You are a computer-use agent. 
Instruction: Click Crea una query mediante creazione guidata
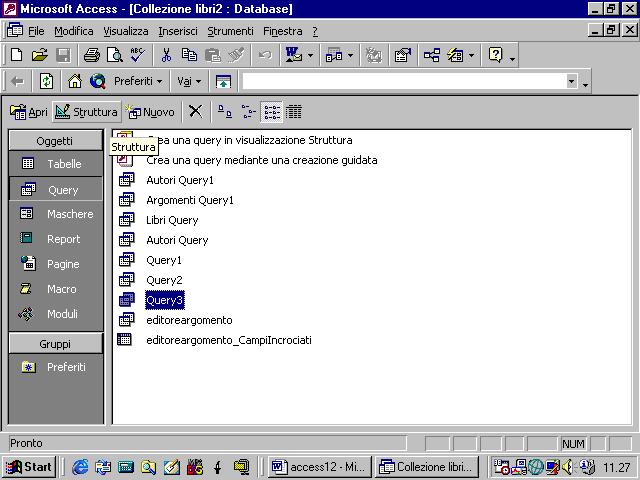[262, 160]
